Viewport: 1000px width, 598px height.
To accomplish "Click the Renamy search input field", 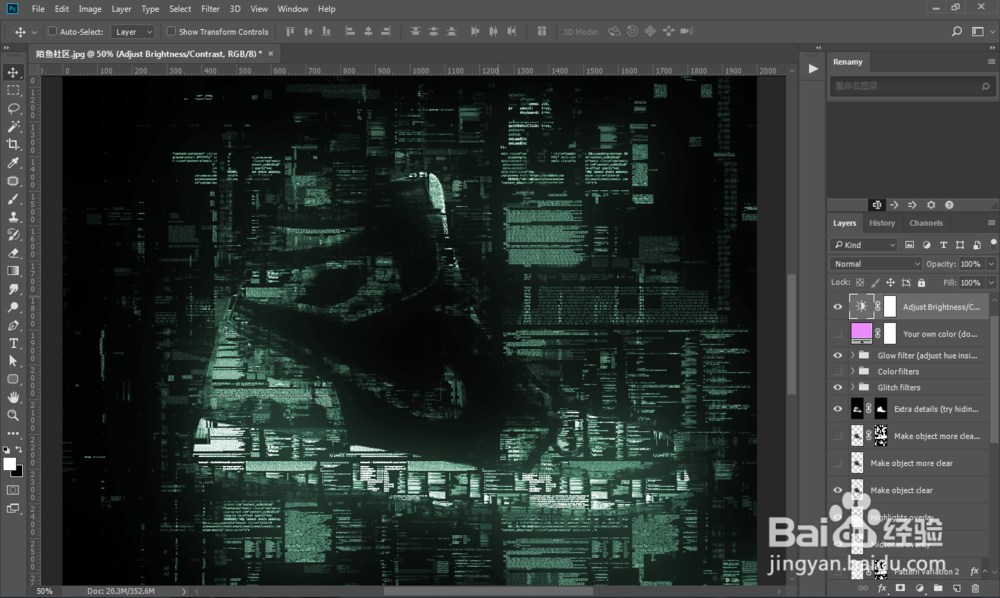I will coord(912,86).
